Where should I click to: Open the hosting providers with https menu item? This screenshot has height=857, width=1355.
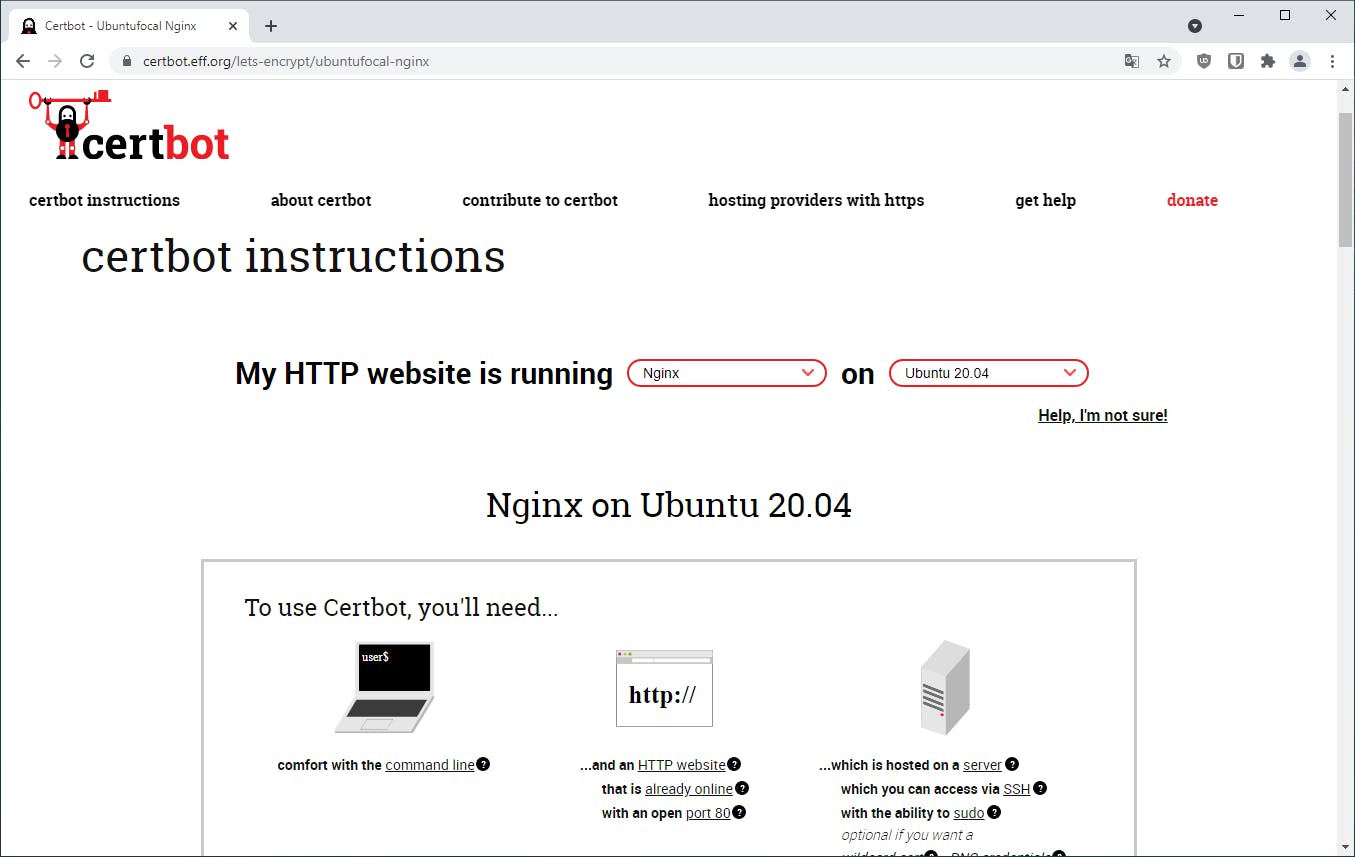pos(816,200)
